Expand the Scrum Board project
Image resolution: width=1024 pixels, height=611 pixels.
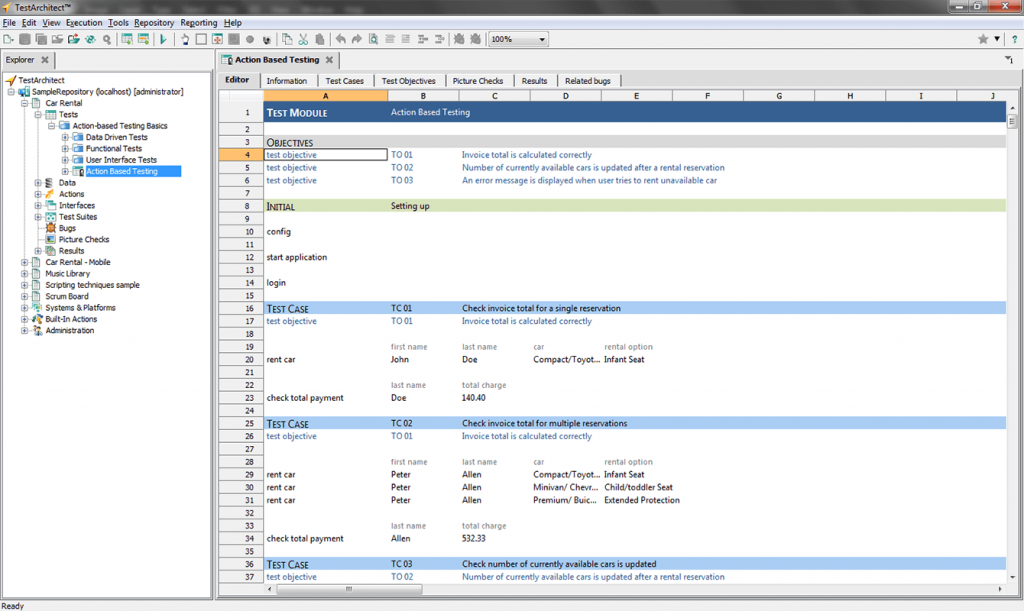point(24,296)
